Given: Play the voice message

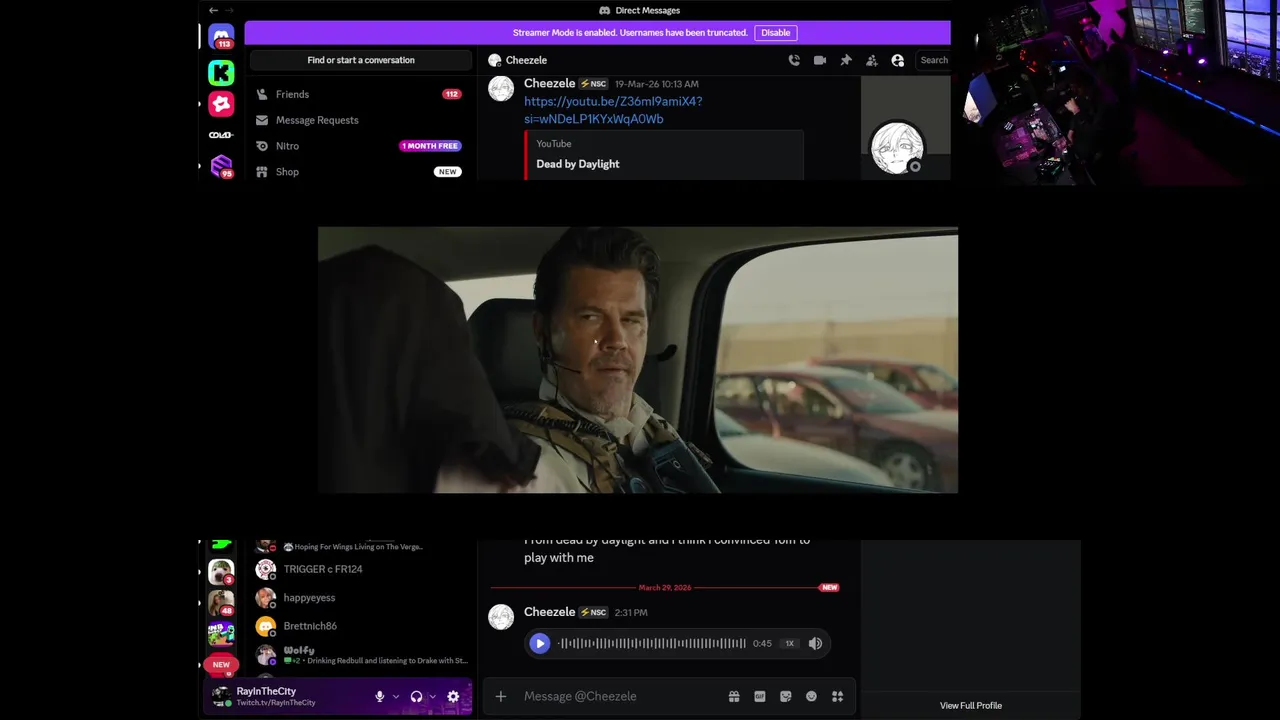Looking at the screenshot, I should tap(539, 644).
